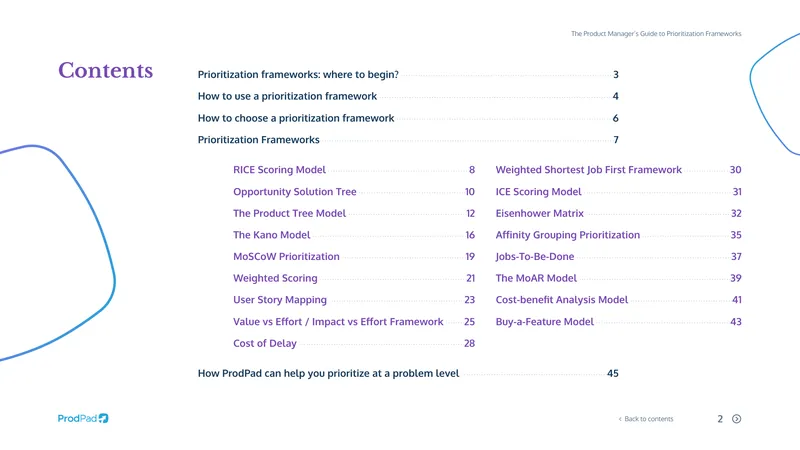The image size is (800, 450).
Task: Open the Weighted Scoring section
Action: [x=354, y=279]
